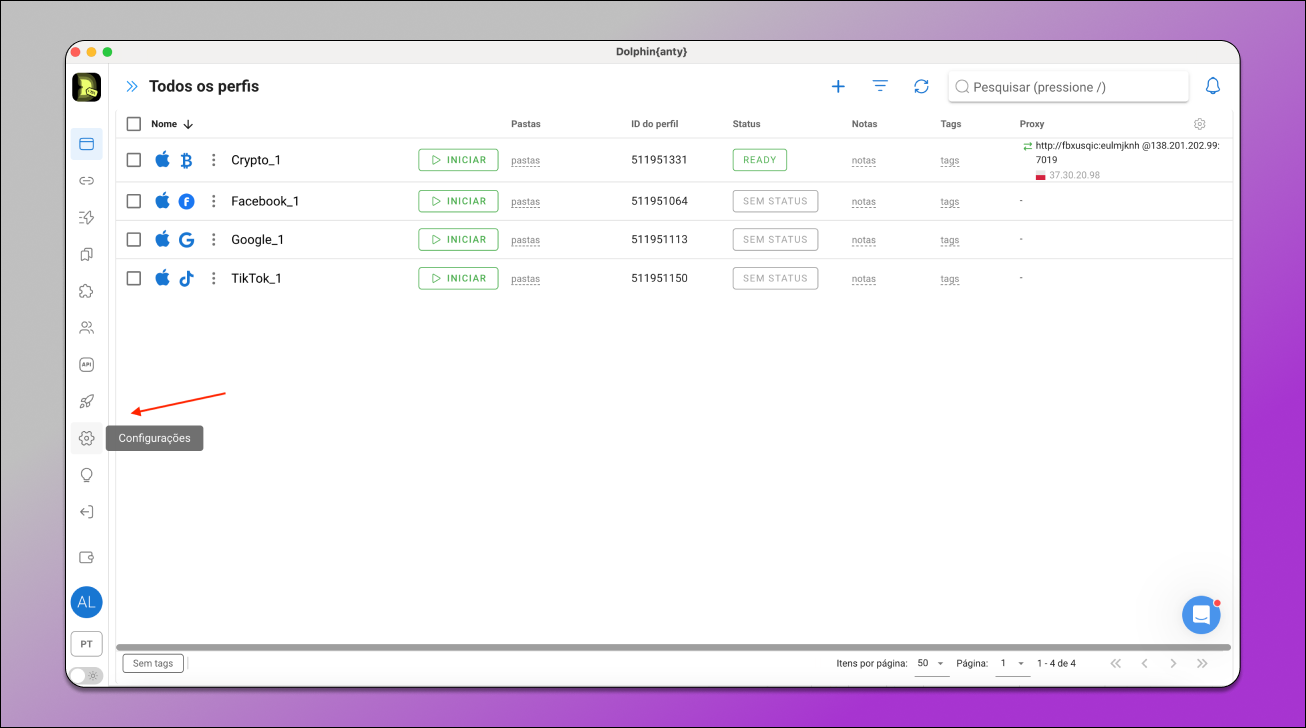
Task: Open the copy/bookmarks sidebar icon
Action: 86,254
